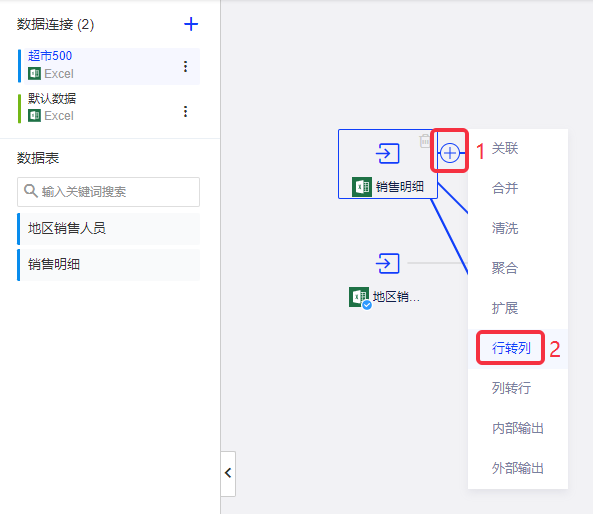Viewport: 593px width, 514px height.
Task: Select the 销售明细 input node icon
Action: tap(387, 154)
